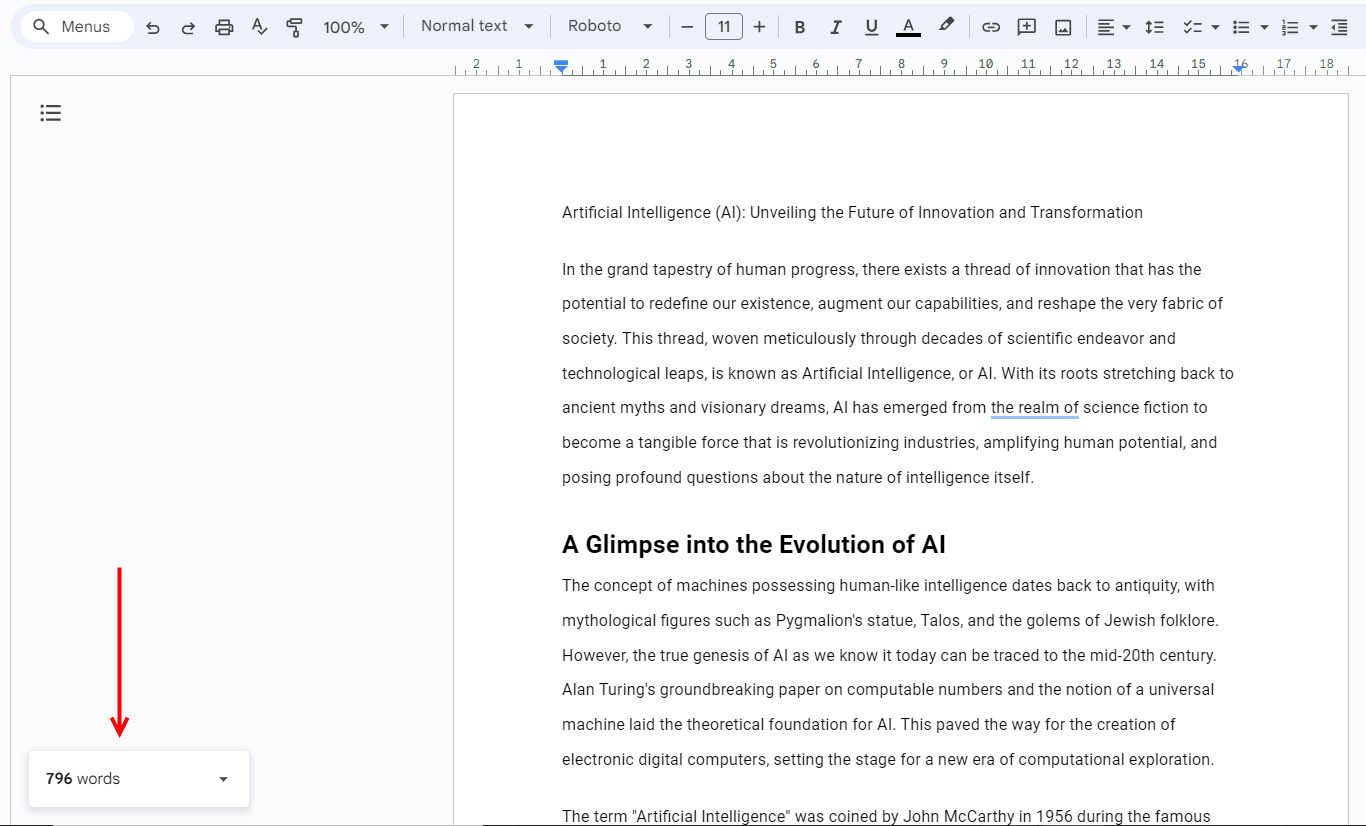Image resolution: width=1366 pixels, height=826 pixels.
Task: Decrease font size with minus button
Action: (x=687, y=27)
